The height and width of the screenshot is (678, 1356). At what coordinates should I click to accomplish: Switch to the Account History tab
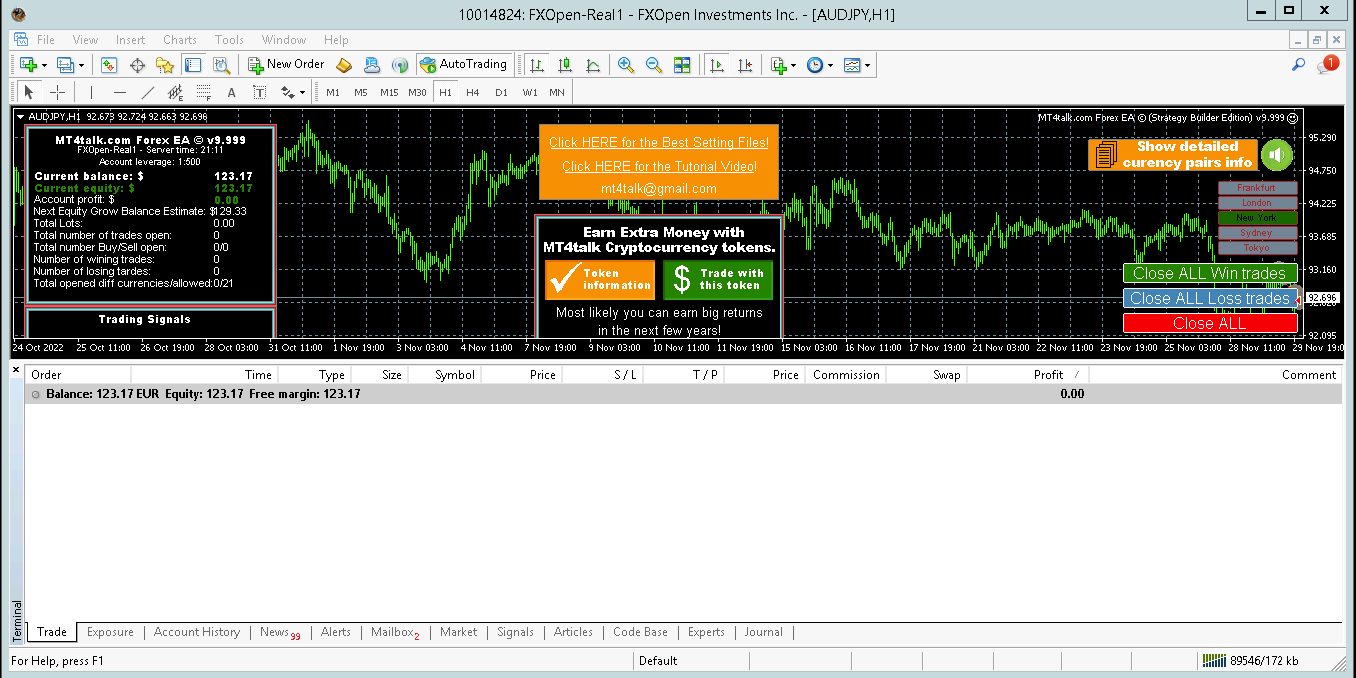tap(197, 632)
